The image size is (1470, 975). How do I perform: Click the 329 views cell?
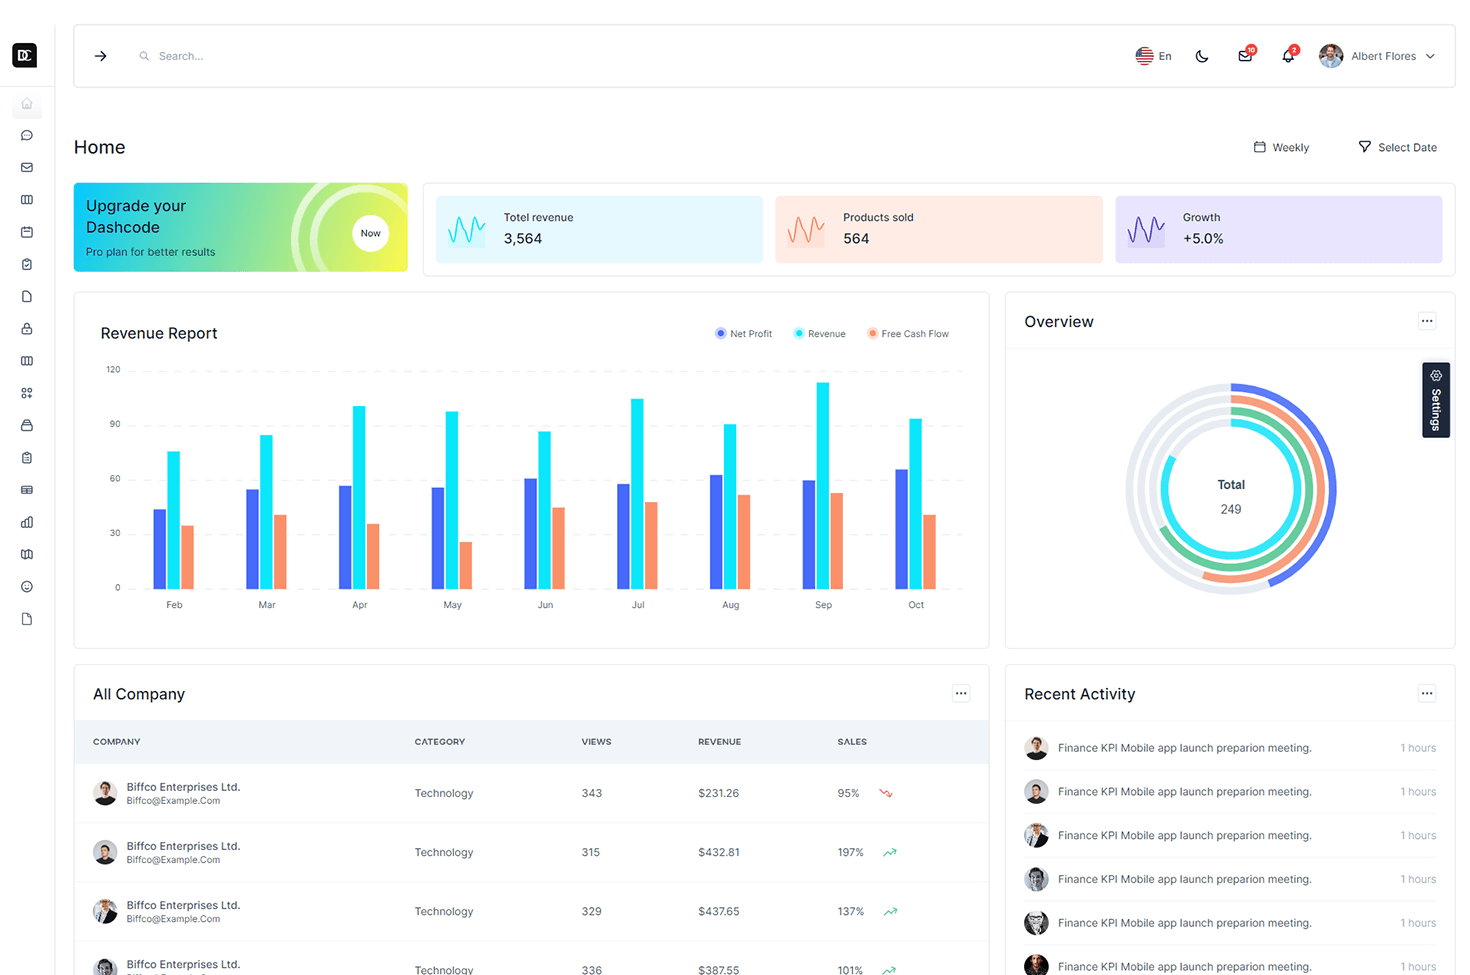592,911
